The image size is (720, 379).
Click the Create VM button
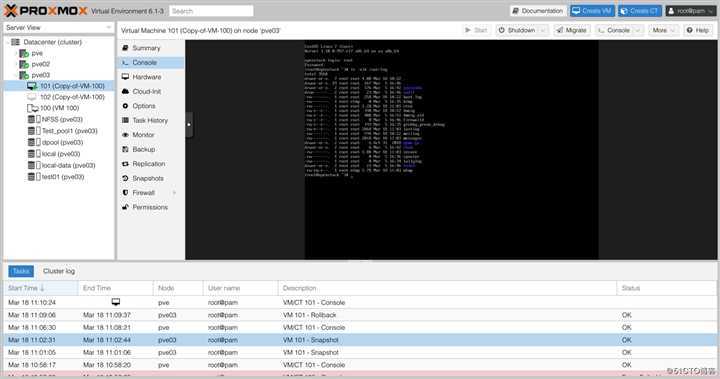point(592,11)
